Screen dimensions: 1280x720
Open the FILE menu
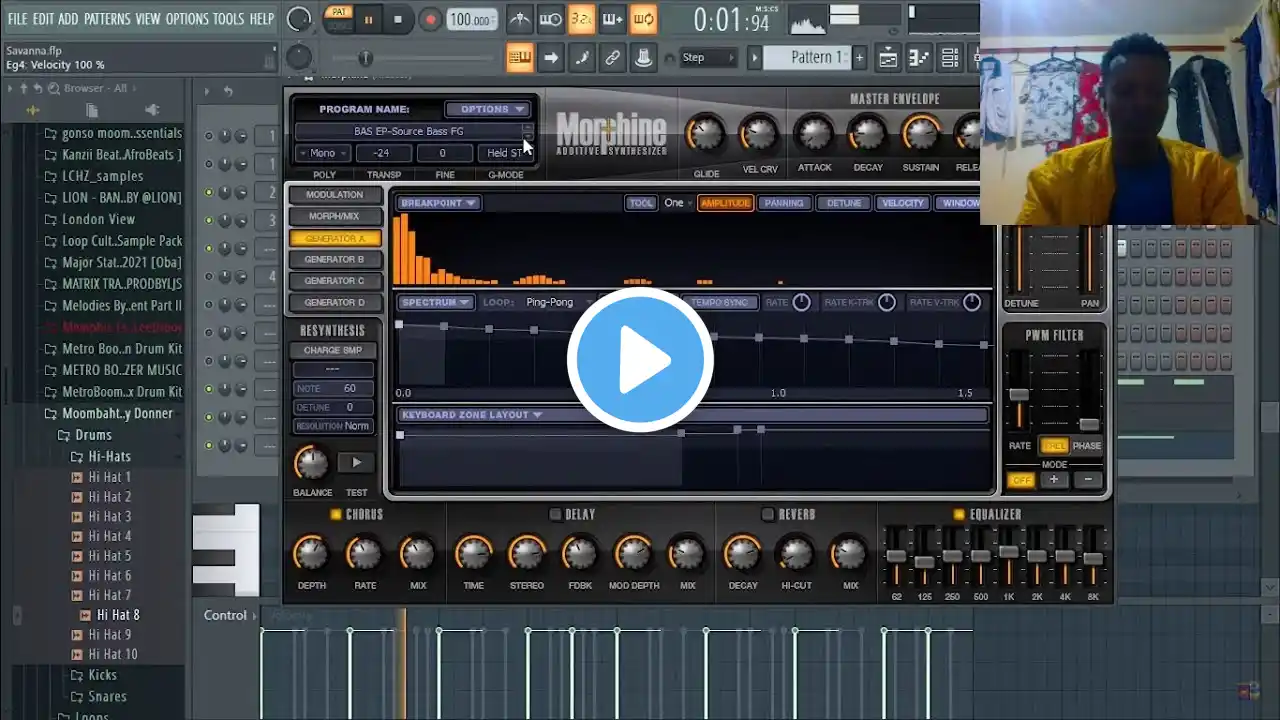click(17, 19)
